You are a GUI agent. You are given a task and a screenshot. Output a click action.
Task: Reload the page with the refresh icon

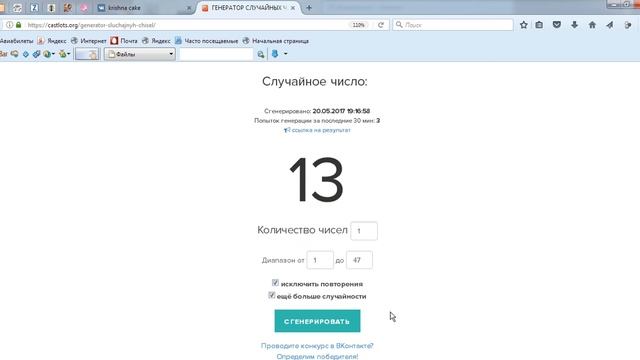click(381, 25)
